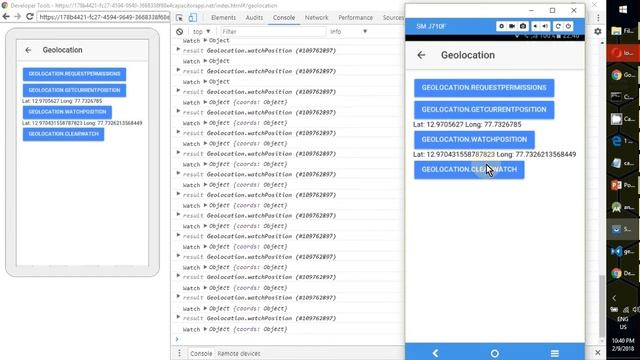Open the Visual Studio Code taskbar item

(x=623, y=251)
